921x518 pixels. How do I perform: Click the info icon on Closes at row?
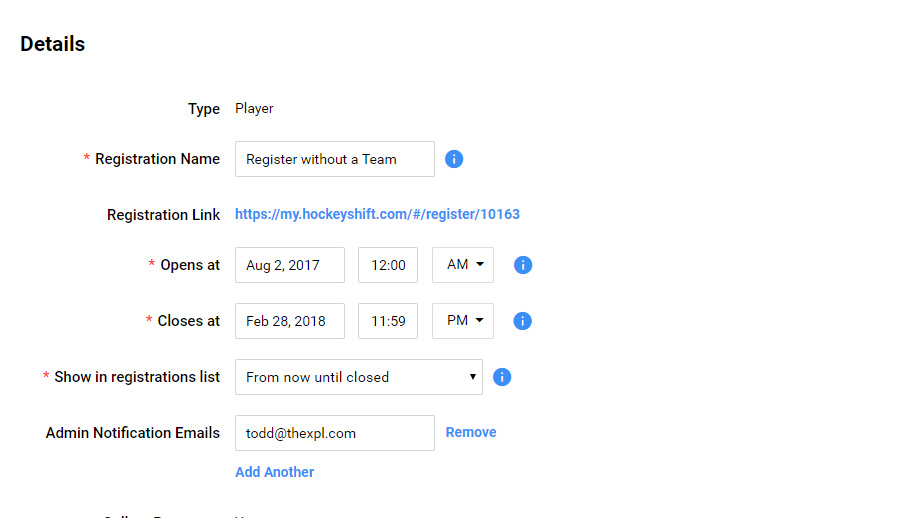click(x=522, y=321)
